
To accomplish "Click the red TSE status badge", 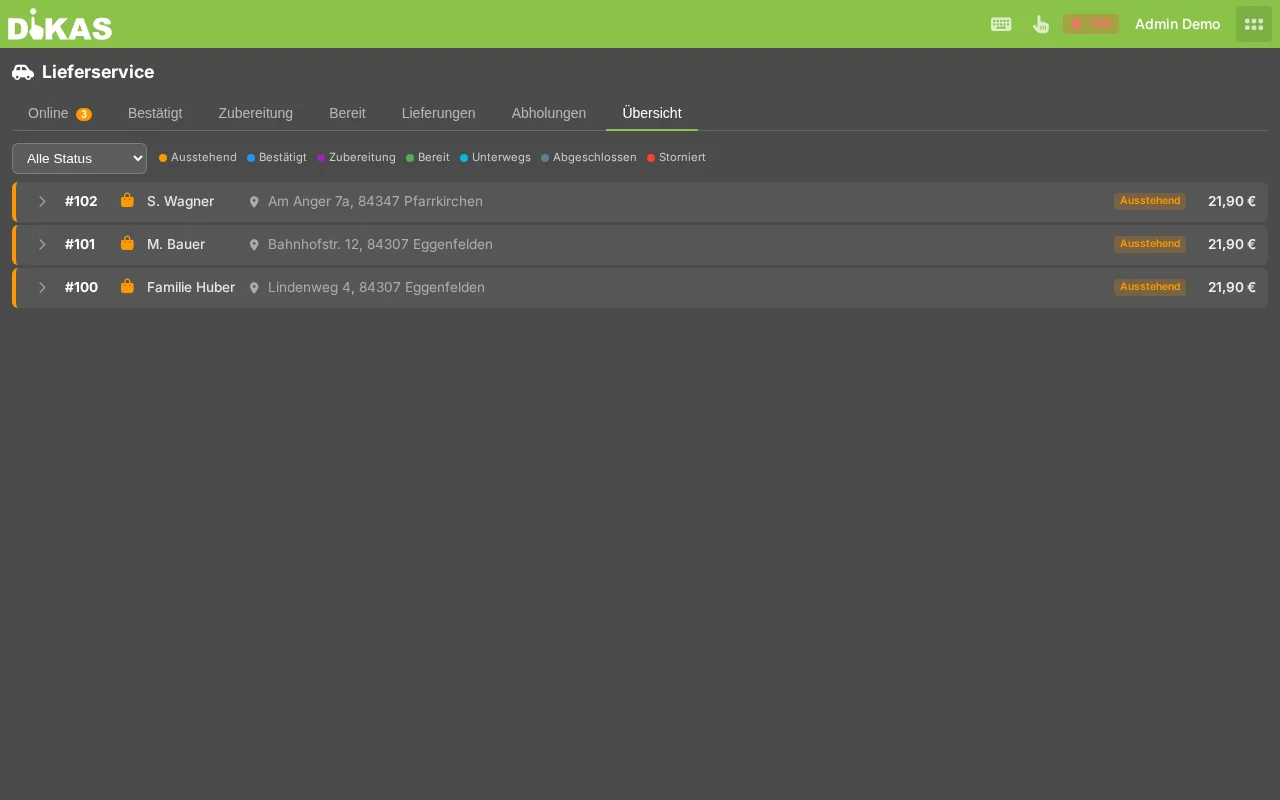I will tap(1090, 24).
